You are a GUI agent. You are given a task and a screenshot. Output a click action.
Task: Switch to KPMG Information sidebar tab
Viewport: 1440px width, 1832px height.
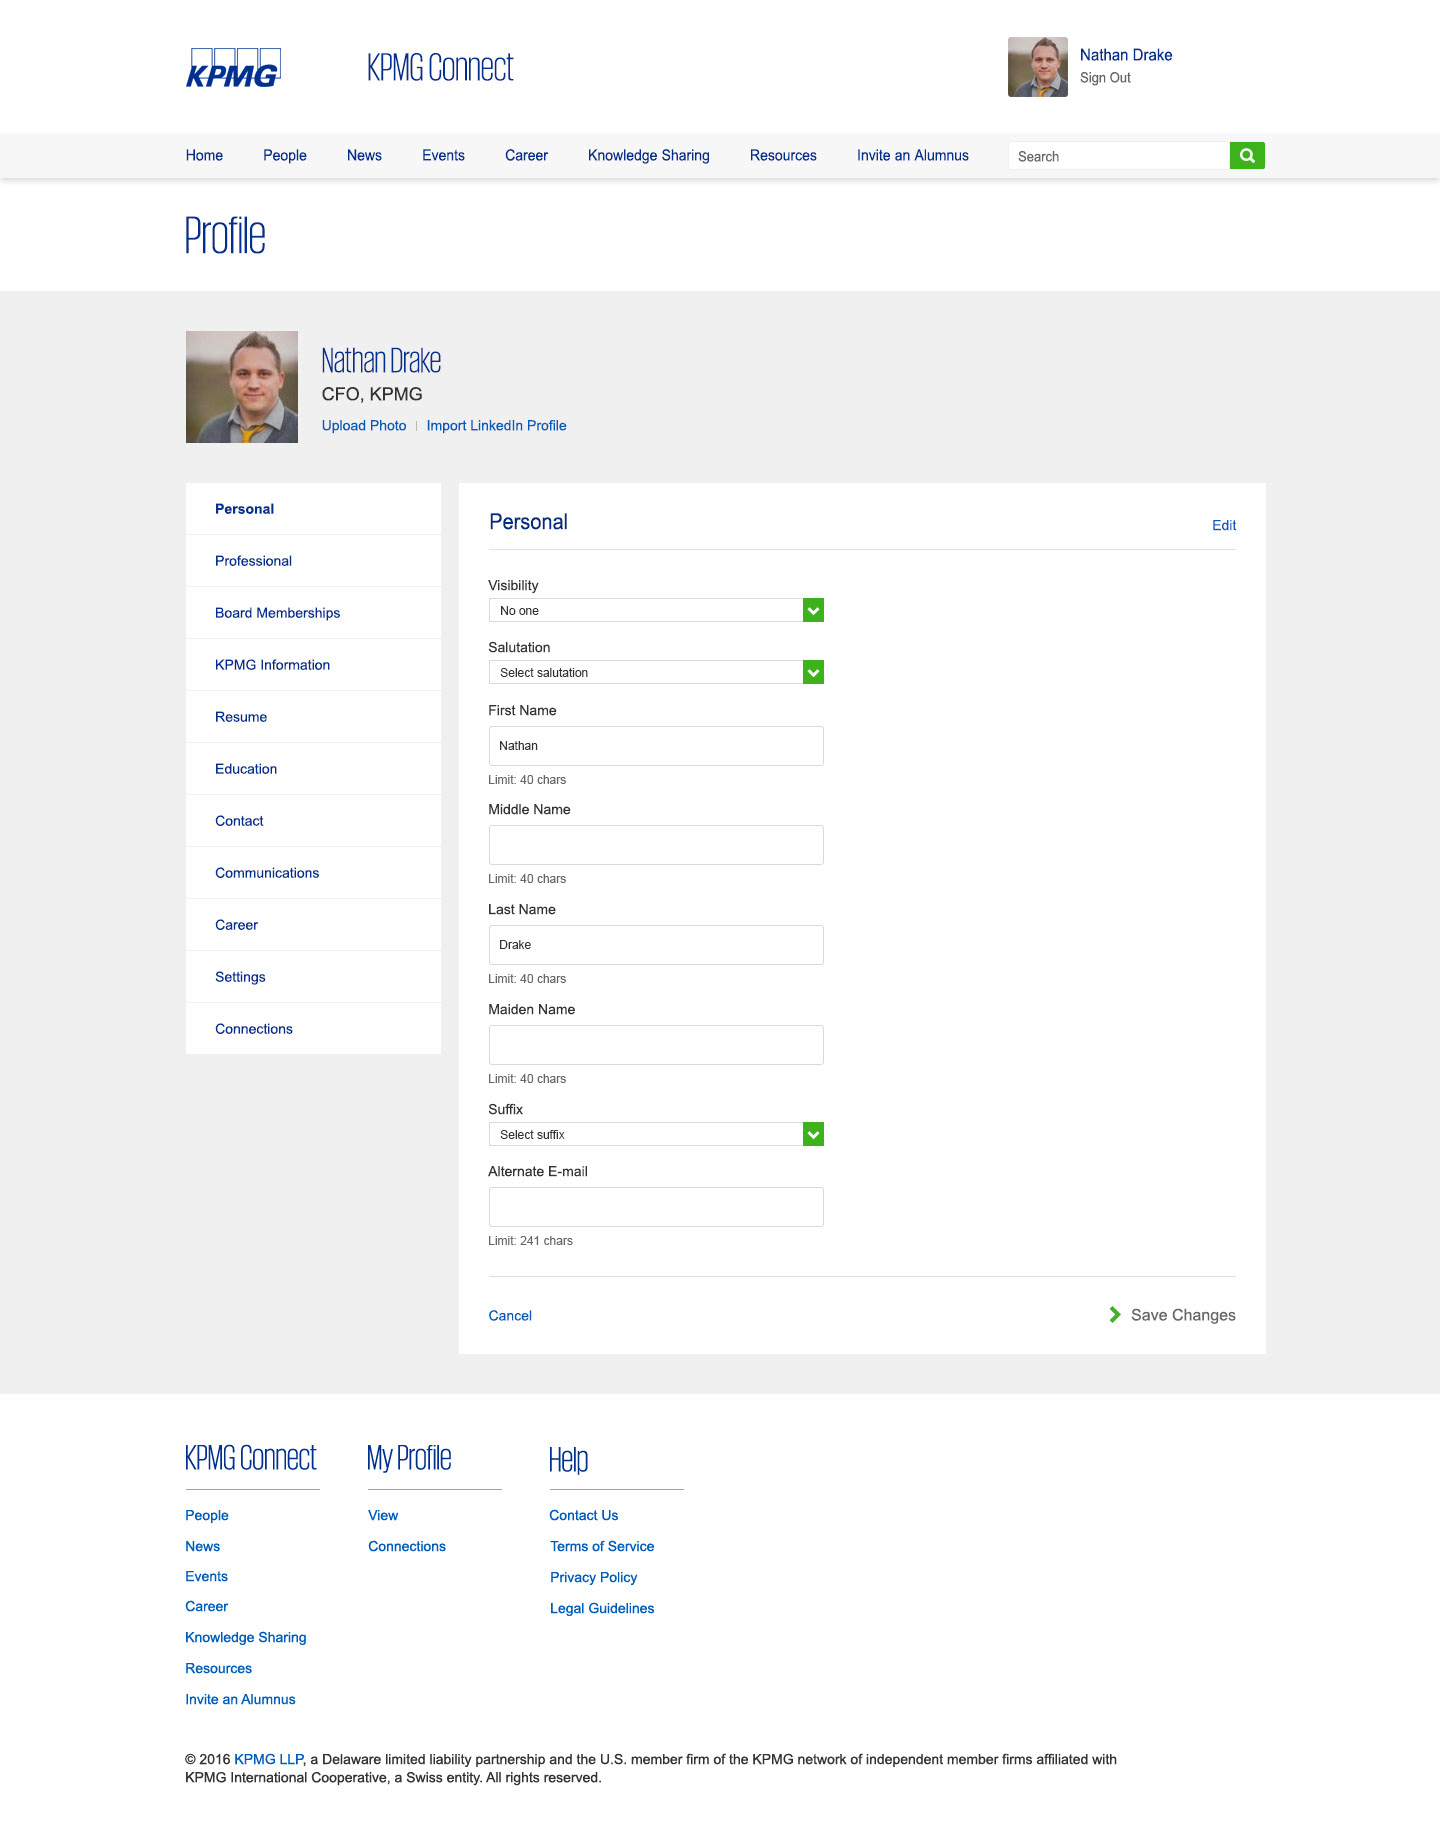tap(313, 665)
